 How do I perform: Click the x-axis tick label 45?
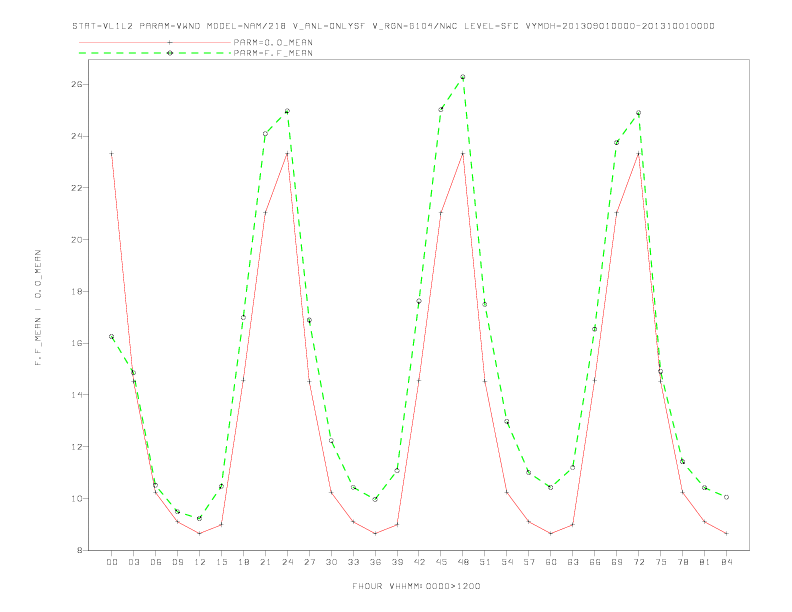tap(441, 562)
